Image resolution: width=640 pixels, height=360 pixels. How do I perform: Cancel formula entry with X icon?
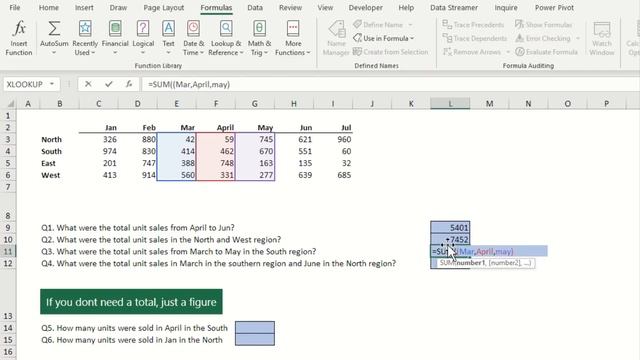point(88,84)
